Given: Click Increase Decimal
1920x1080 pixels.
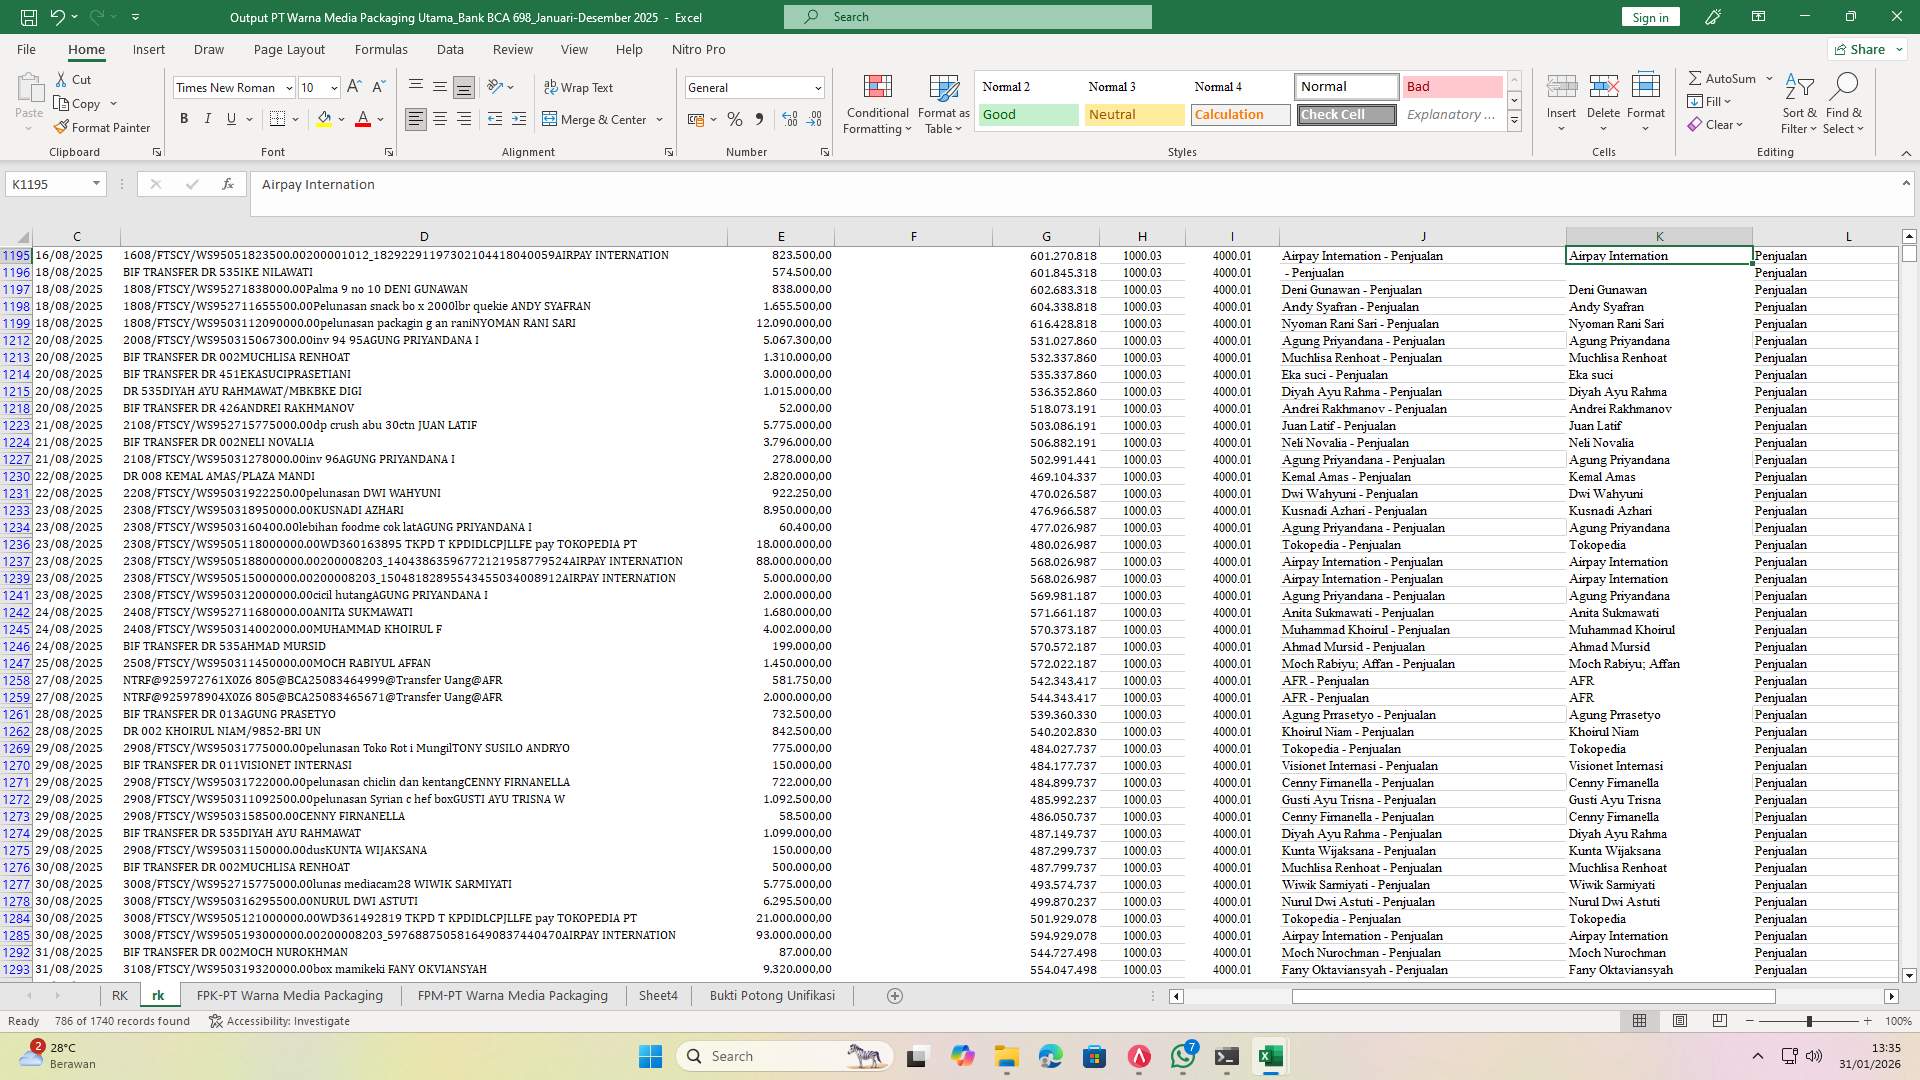Looking at the screenshot, I should (x=789, y=119).
